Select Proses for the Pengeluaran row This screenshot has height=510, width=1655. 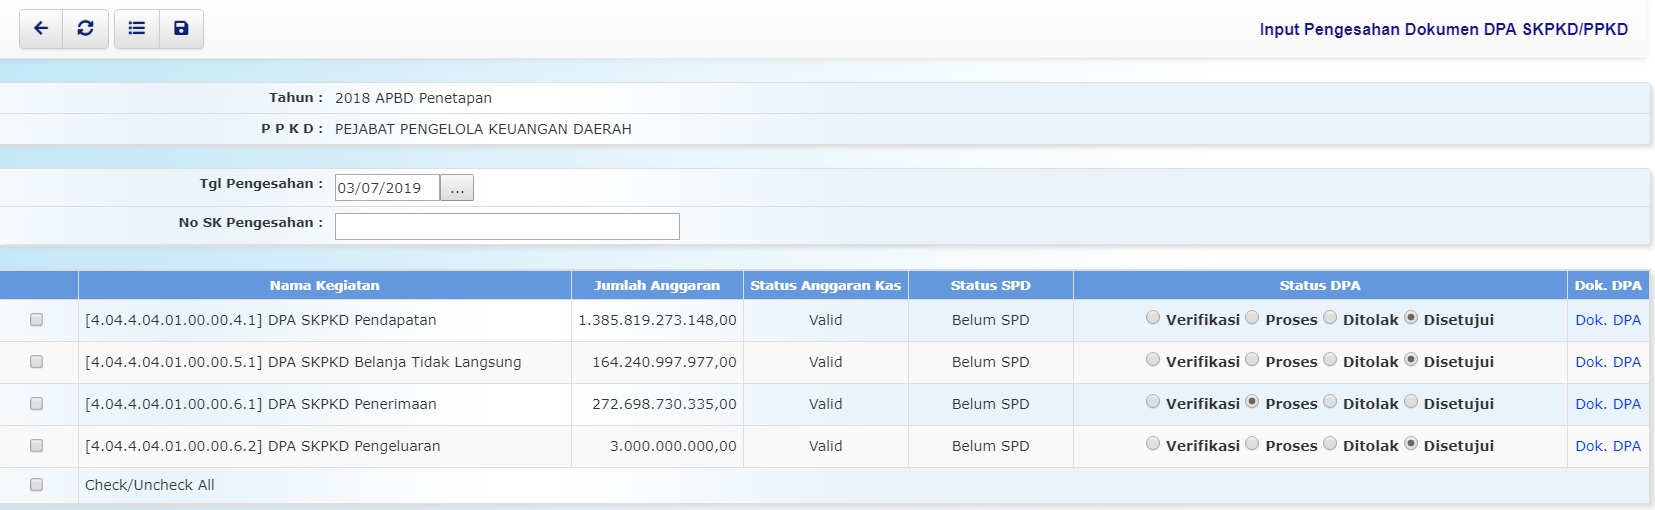pyautogui.click(x=1252, y=444)
